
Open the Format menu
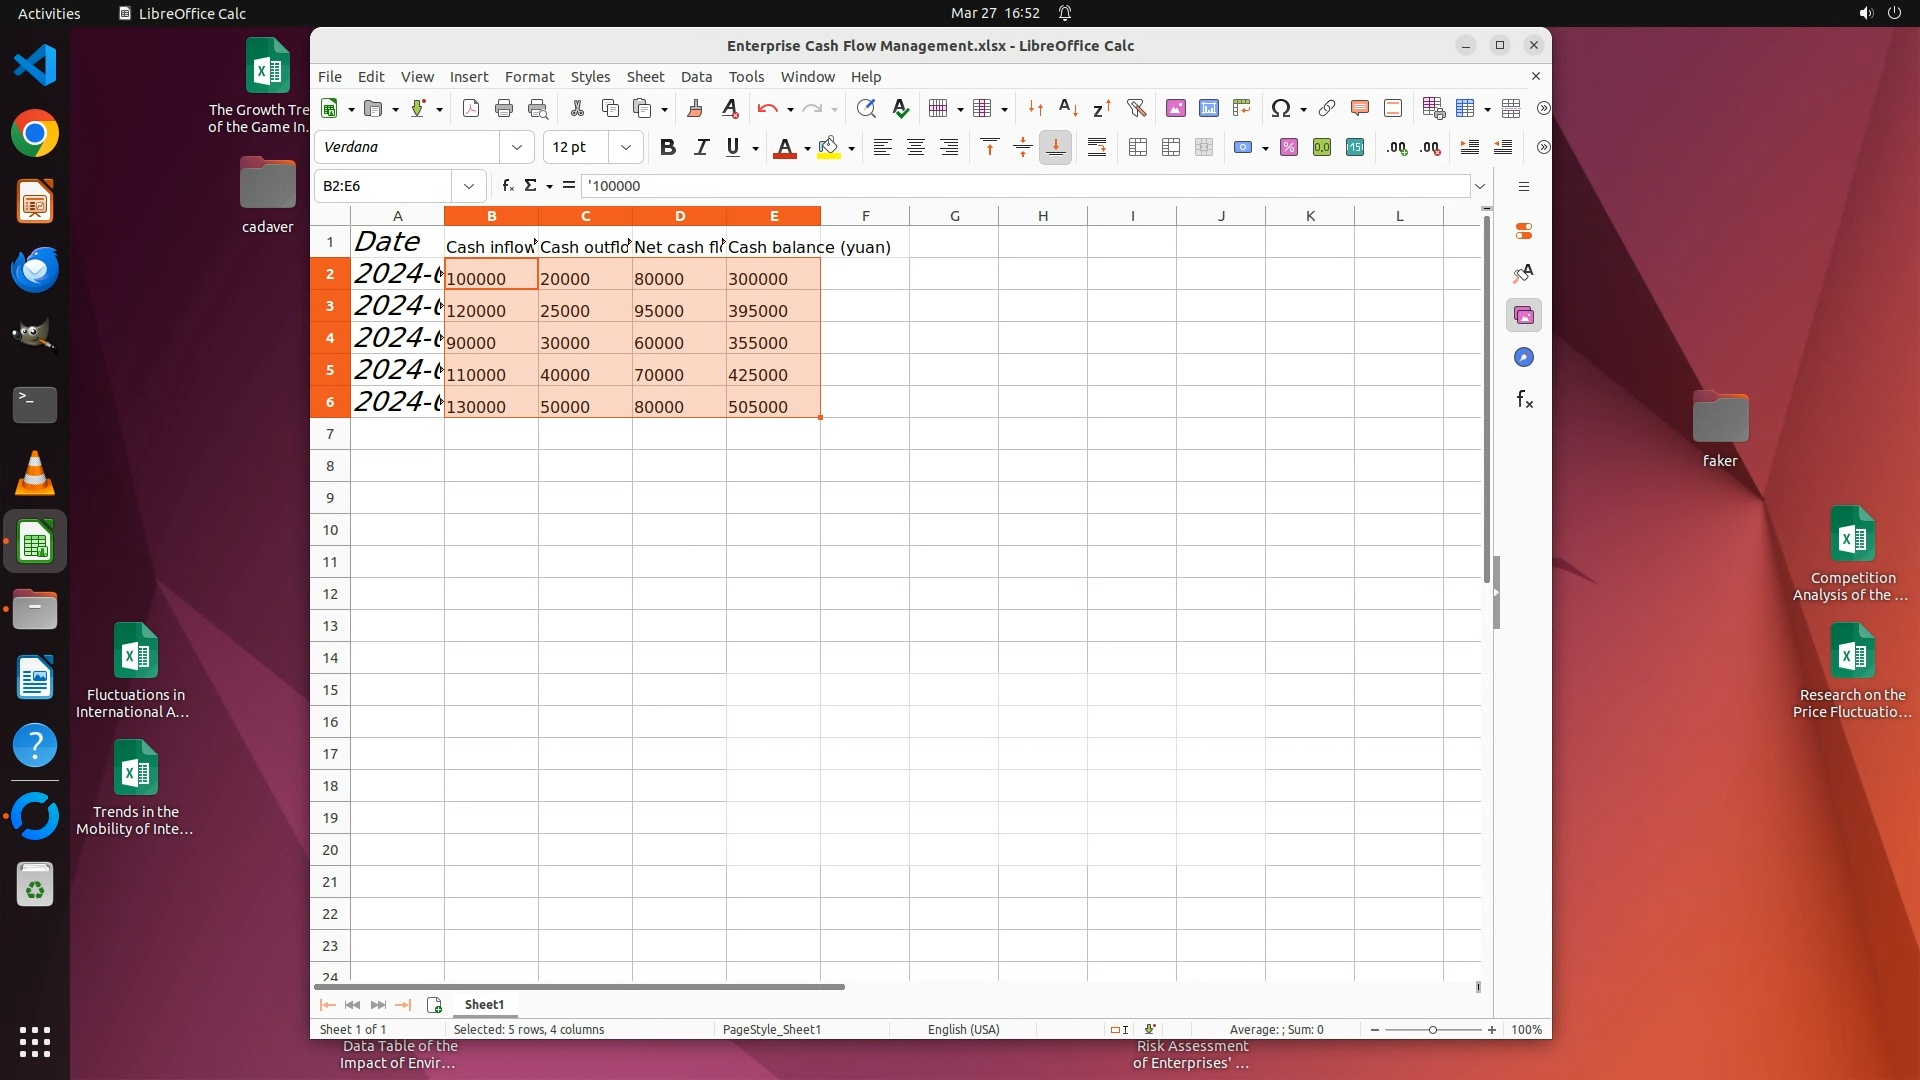click(529, 77)
